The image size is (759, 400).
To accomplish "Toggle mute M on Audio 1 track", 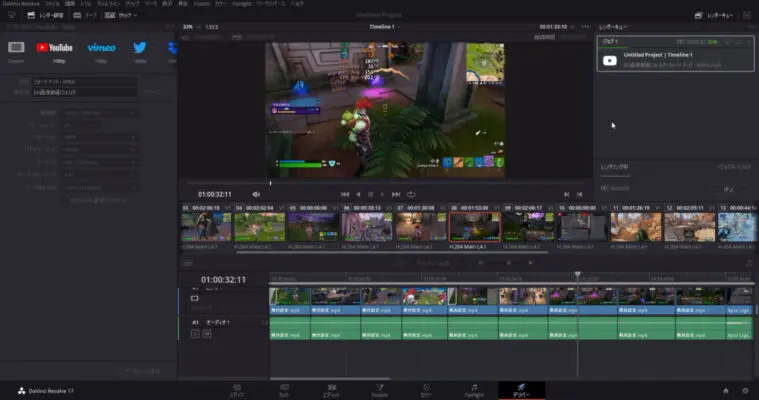I will click(x=207, y=334).
